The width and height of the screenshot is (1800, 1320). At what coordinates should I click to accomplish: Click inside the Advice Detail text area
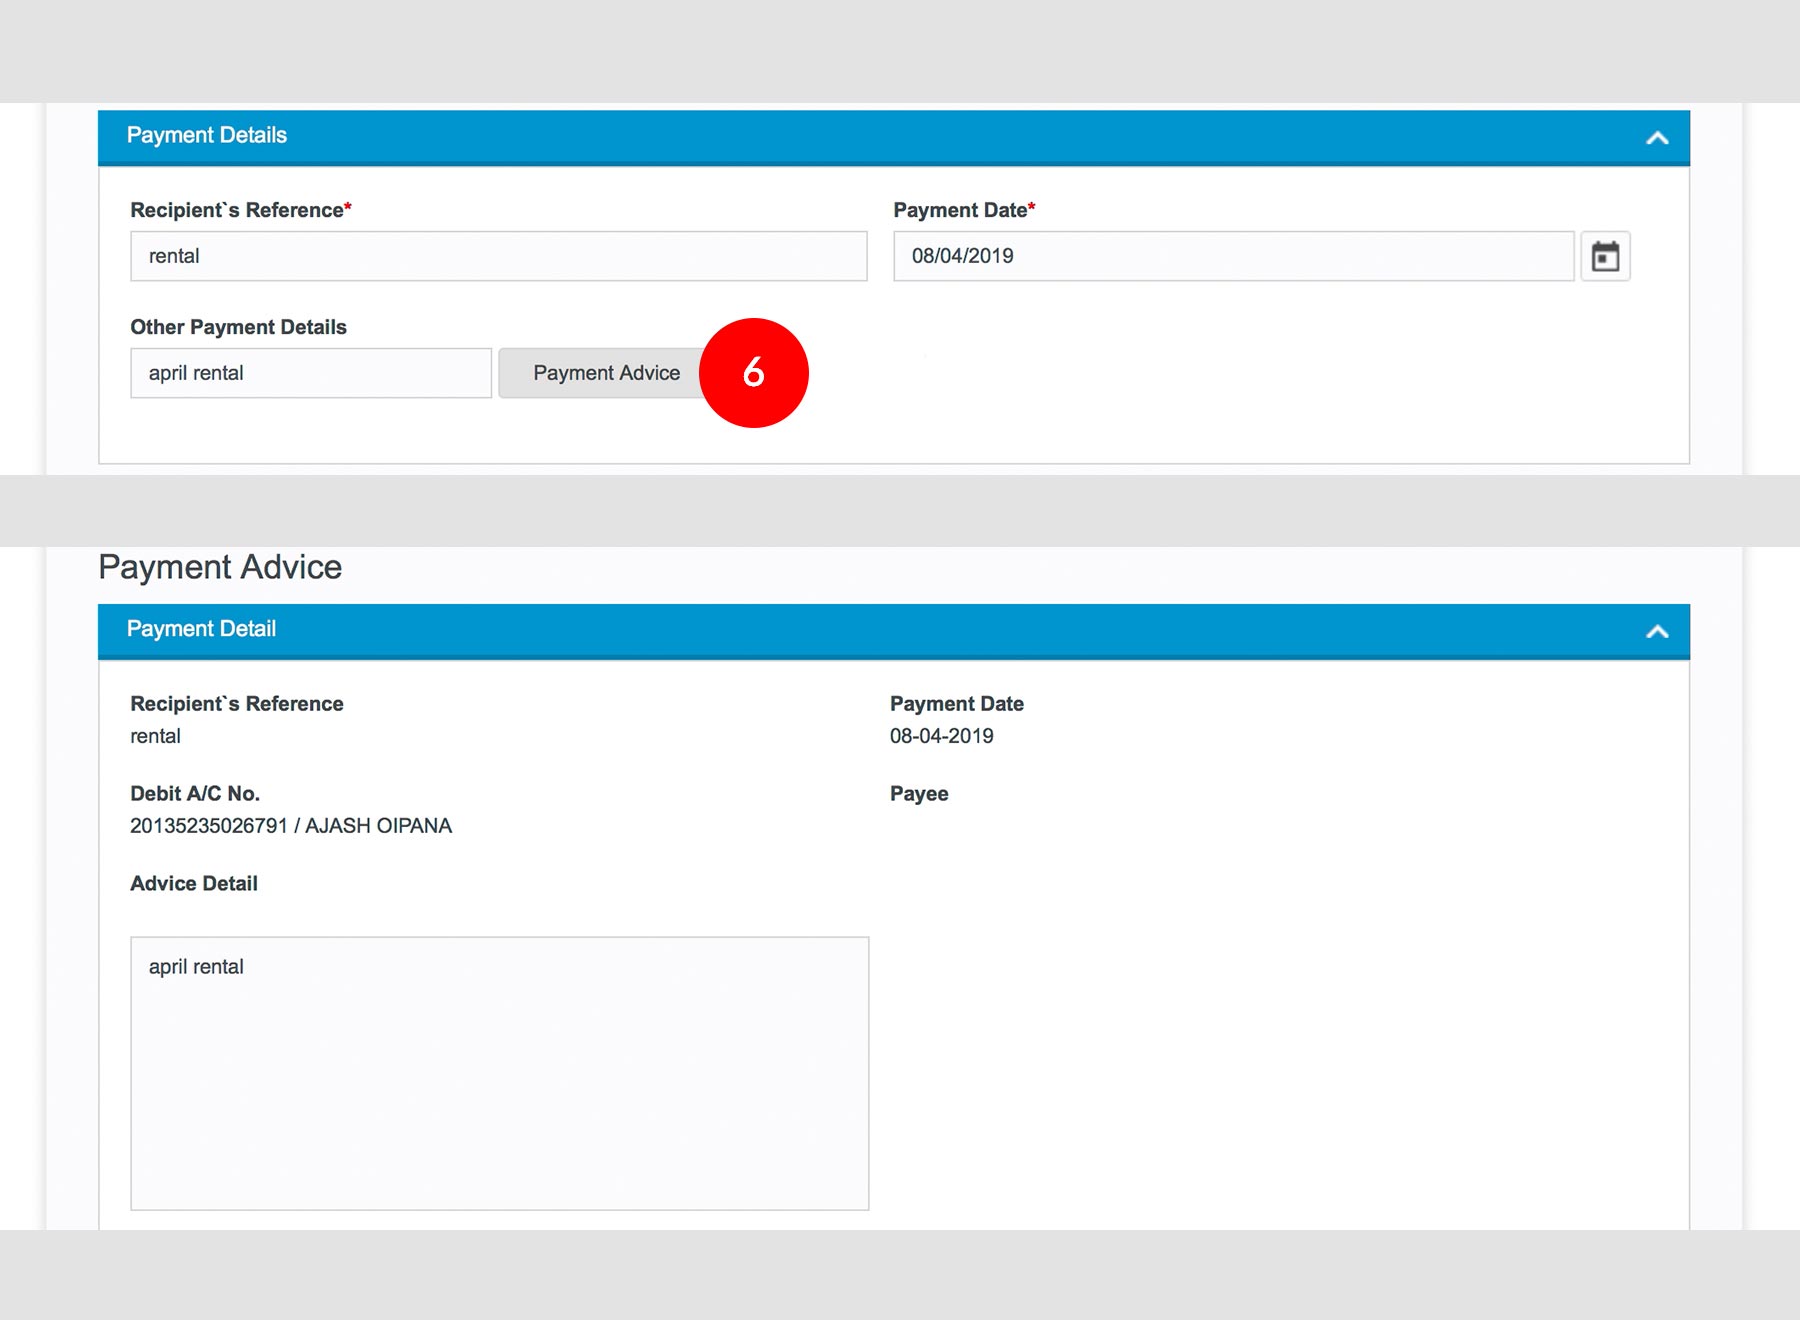pos(499,1072)
